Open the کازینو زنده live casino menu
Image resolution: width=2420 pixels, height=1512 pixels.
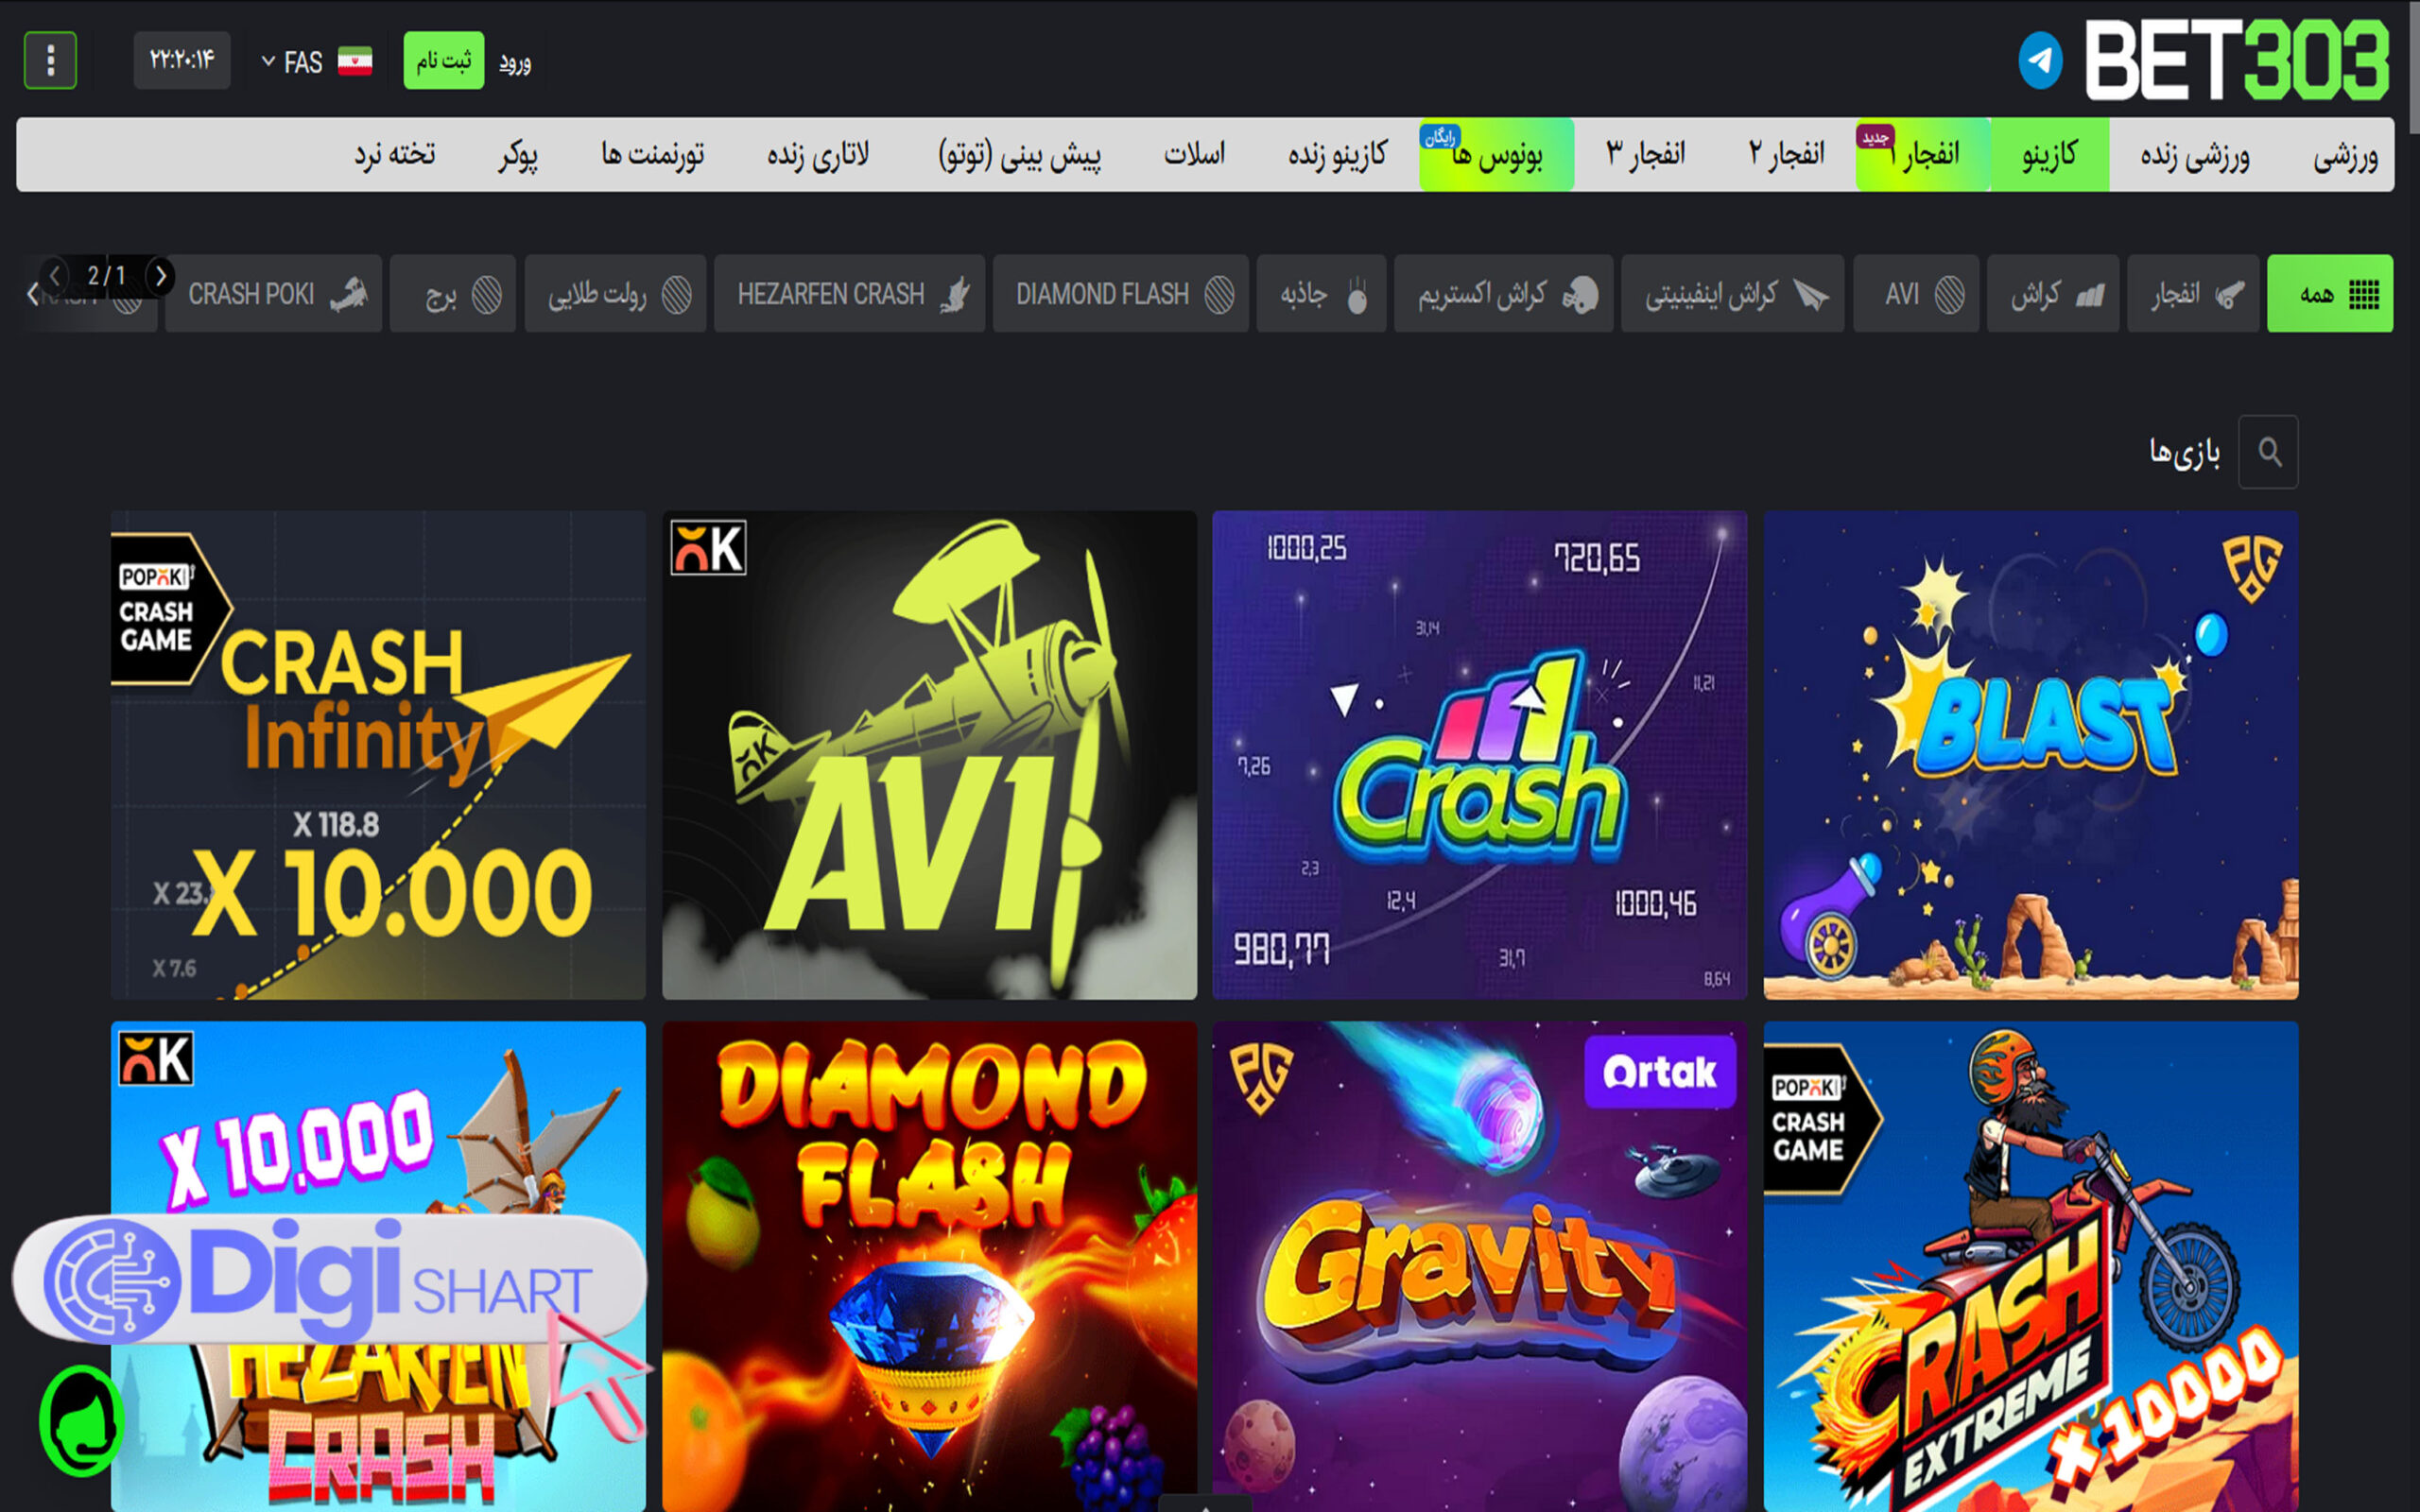pos(1337,155)
